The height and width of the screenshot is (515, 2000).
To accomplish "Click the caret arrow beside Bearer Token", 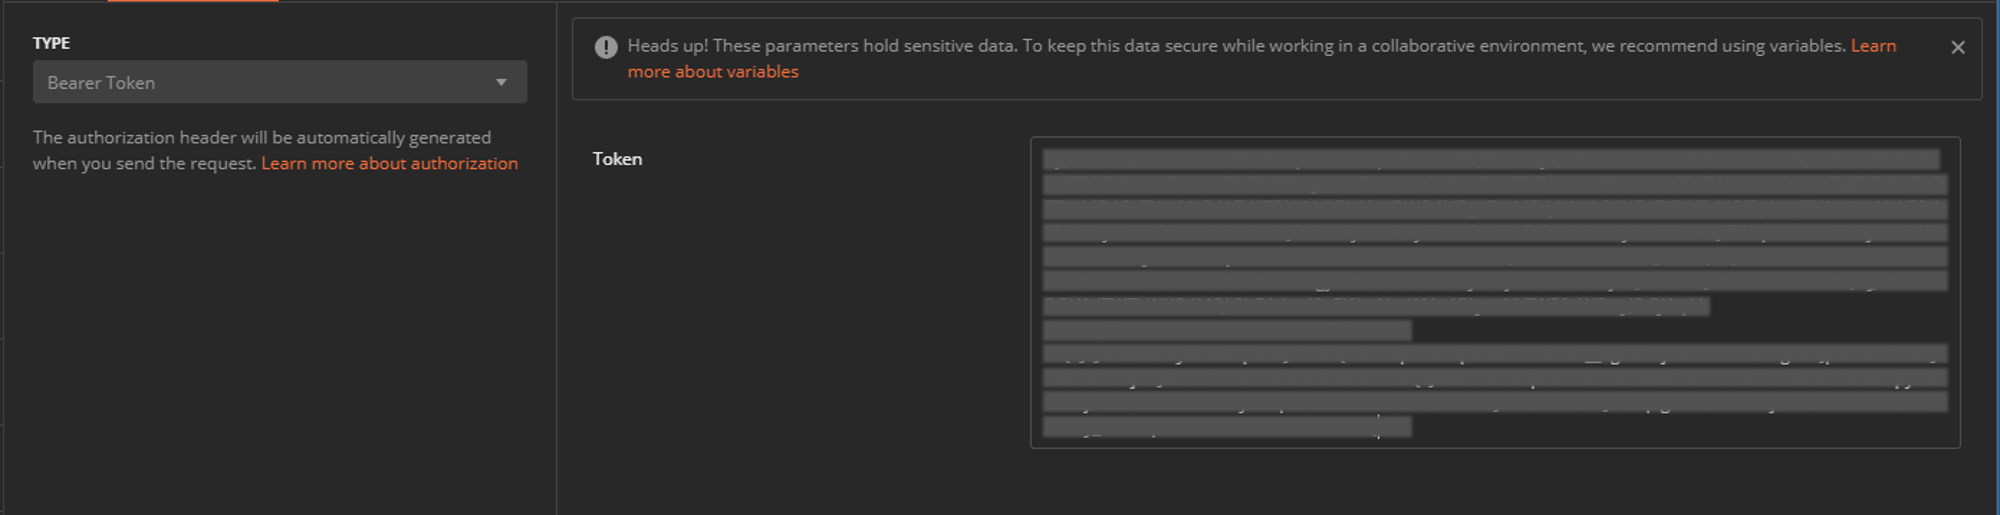I will pyautogui.click(x=501, y=82).
